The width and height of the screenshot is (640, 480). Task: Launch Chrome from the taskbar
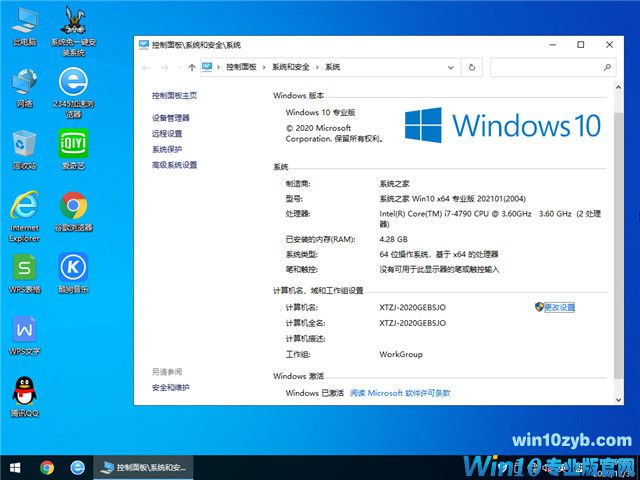point(47,468)
